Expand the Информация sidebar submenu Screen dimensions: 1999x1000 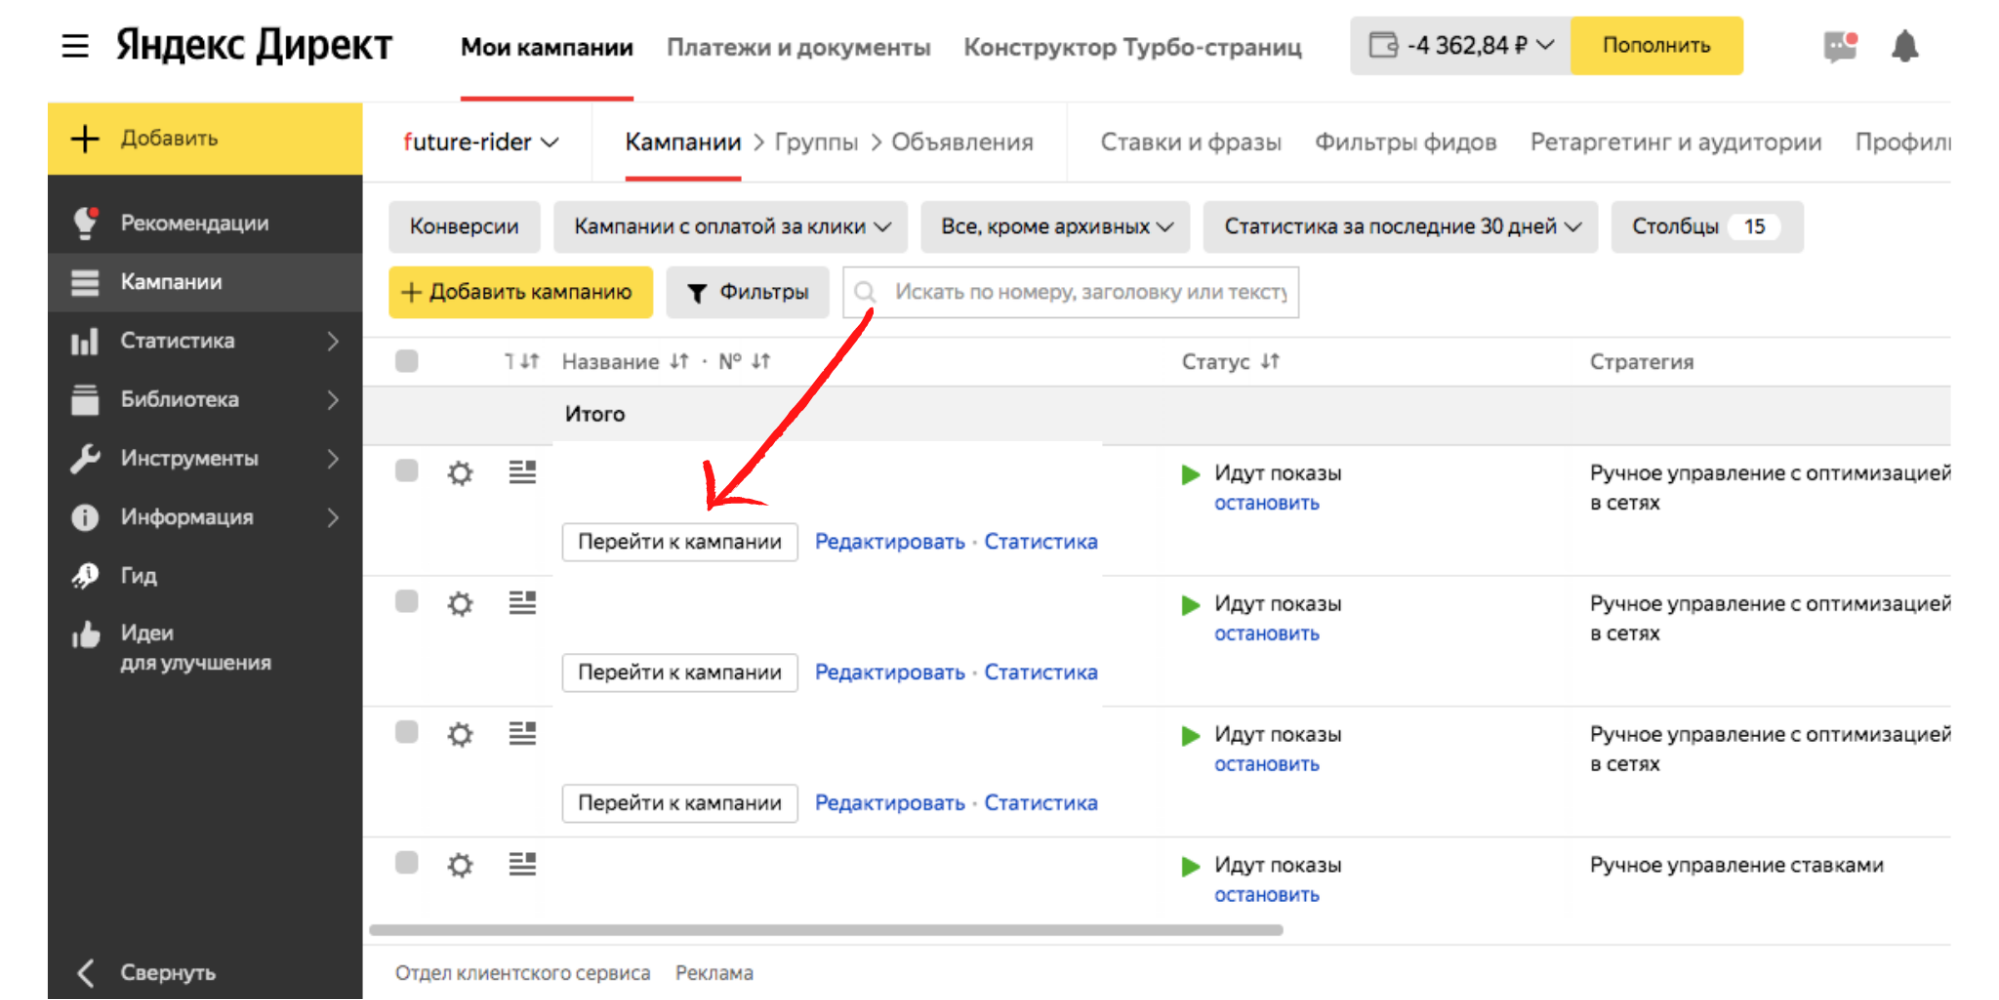pos(333,517)
